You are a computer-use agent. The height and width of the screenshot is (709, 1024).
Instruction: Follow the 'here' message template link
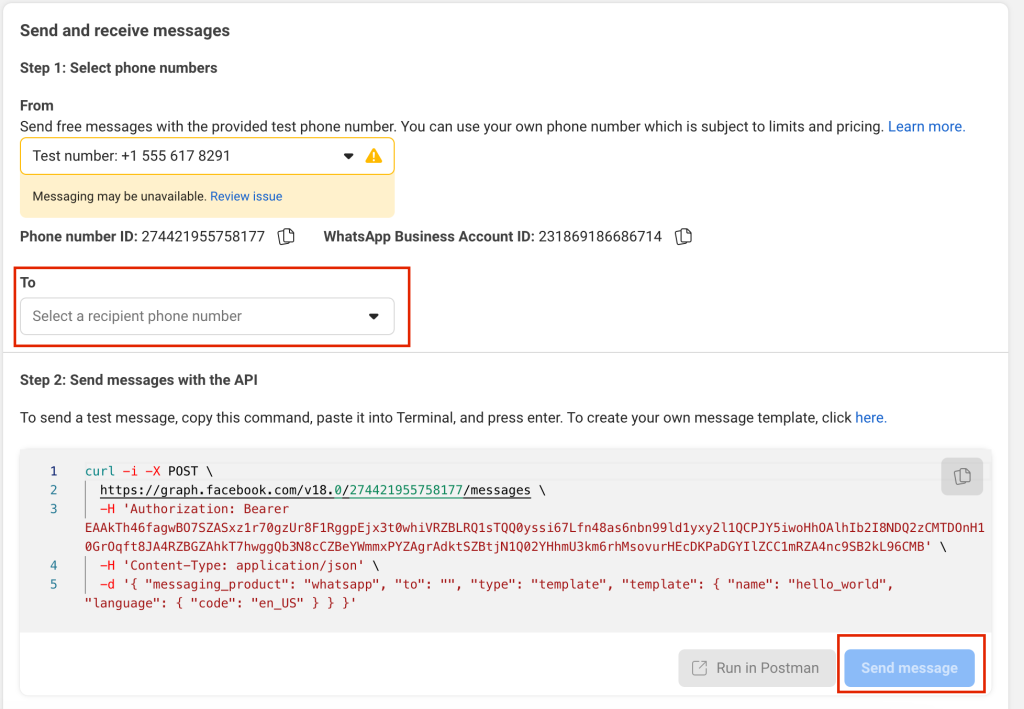click(870, 417)
